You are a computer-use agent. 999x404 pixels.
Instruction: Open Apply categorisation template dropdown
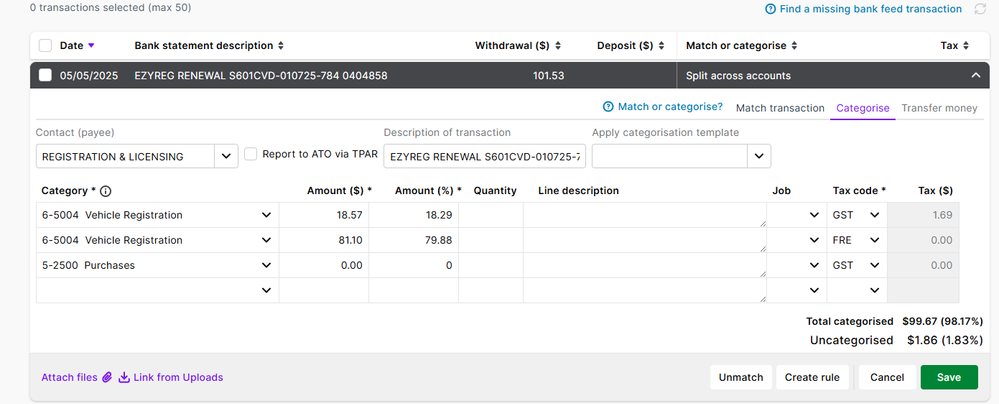pos(759,156)
